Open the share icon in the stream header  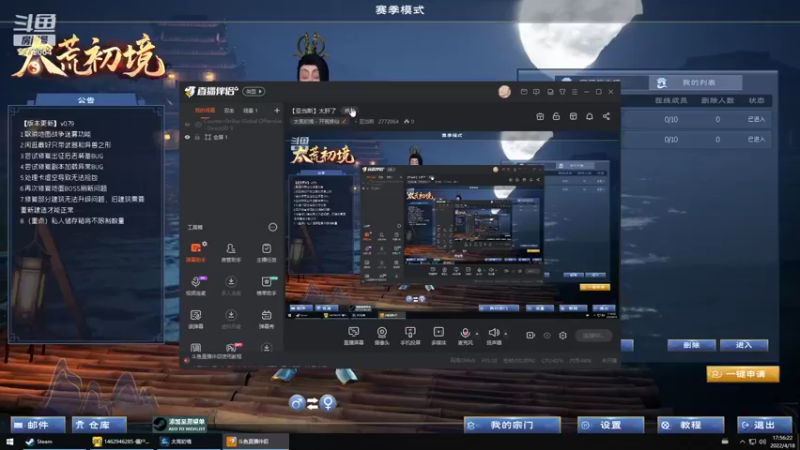tap(606, 116)
